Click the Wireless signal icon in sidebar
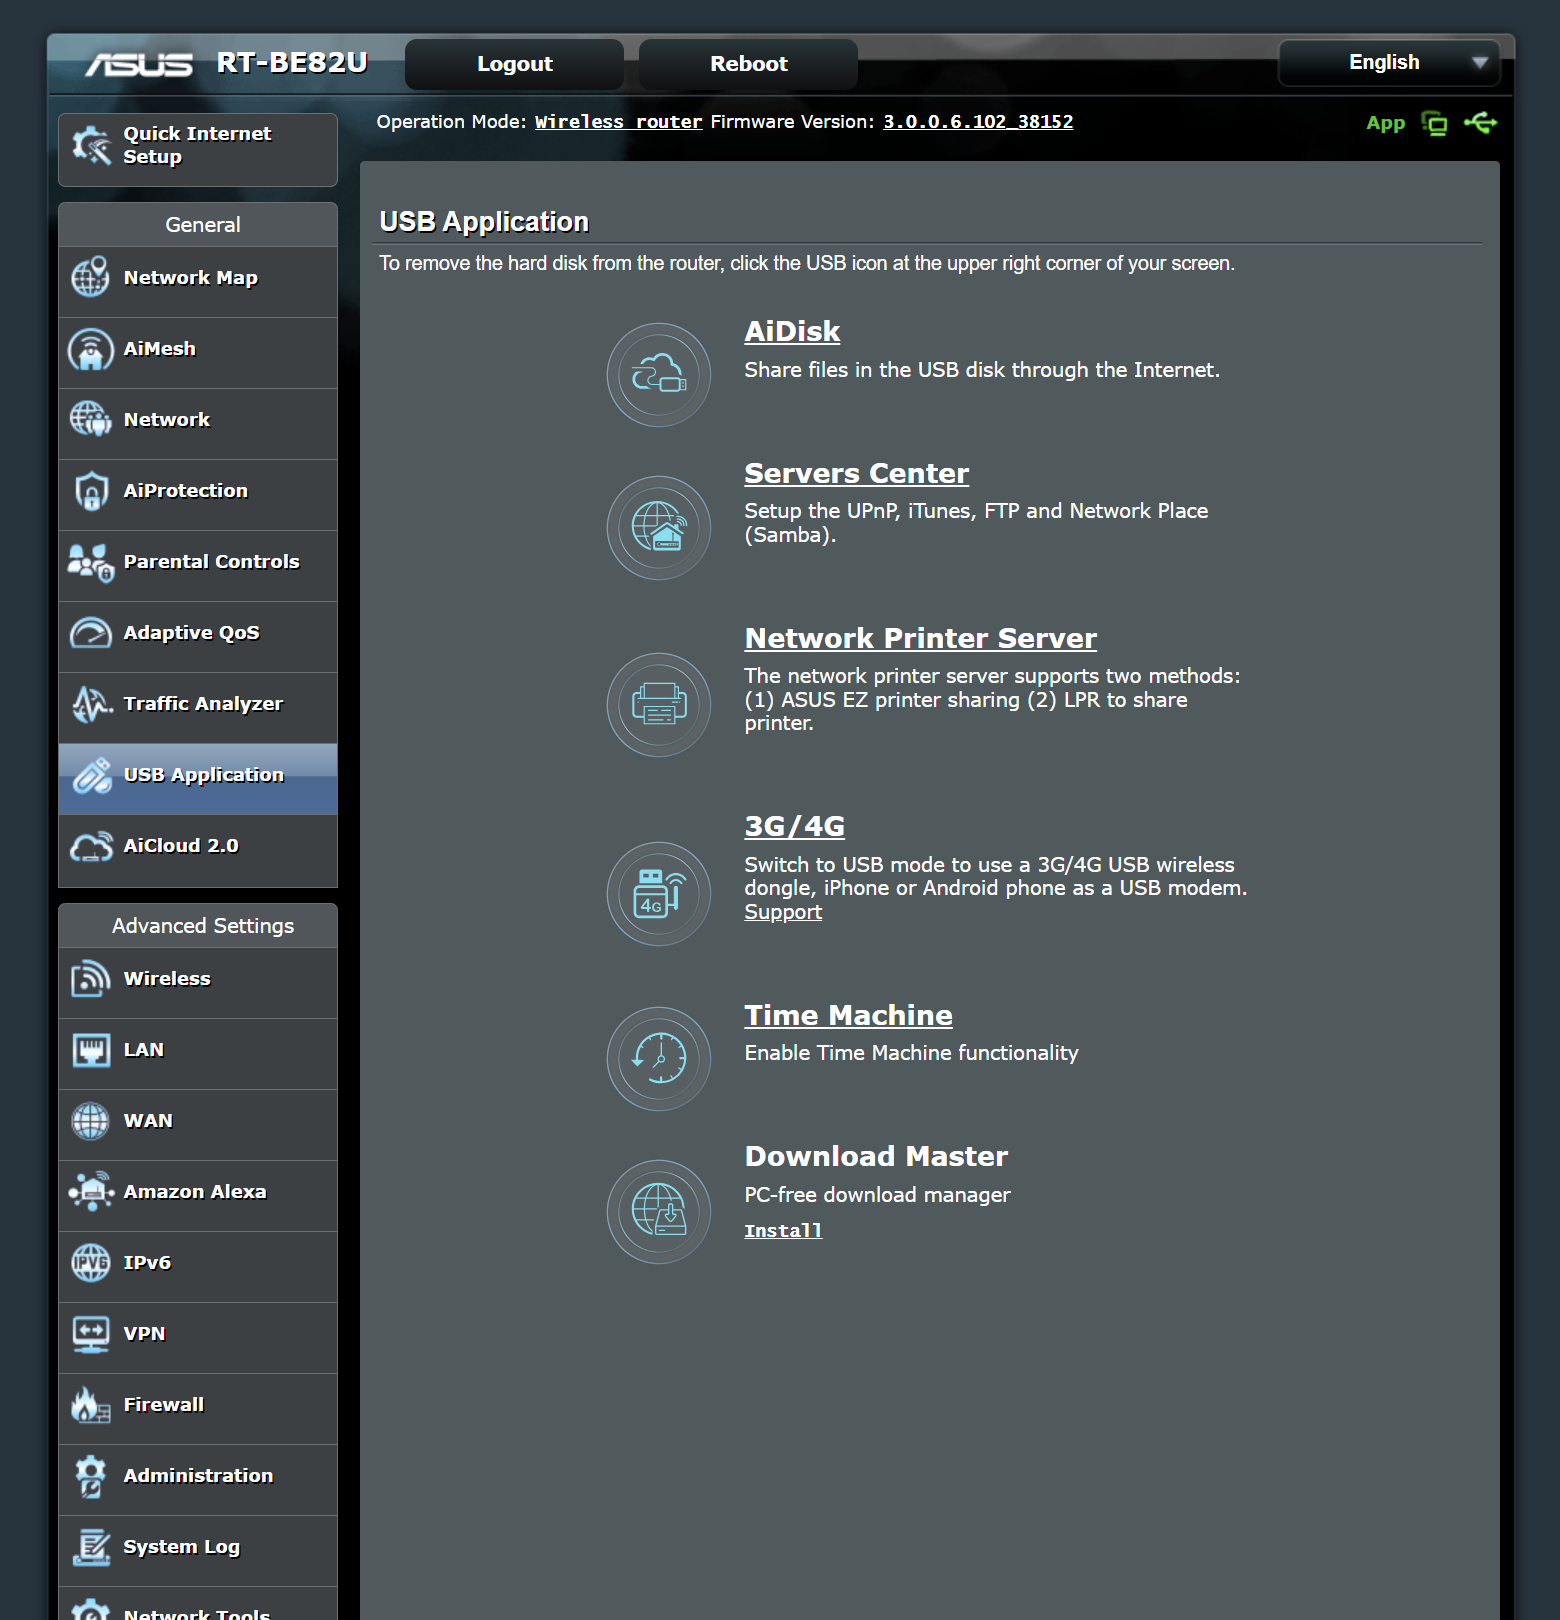The height and width of the screenshot is (1620, 1560). tap(91, 979)
